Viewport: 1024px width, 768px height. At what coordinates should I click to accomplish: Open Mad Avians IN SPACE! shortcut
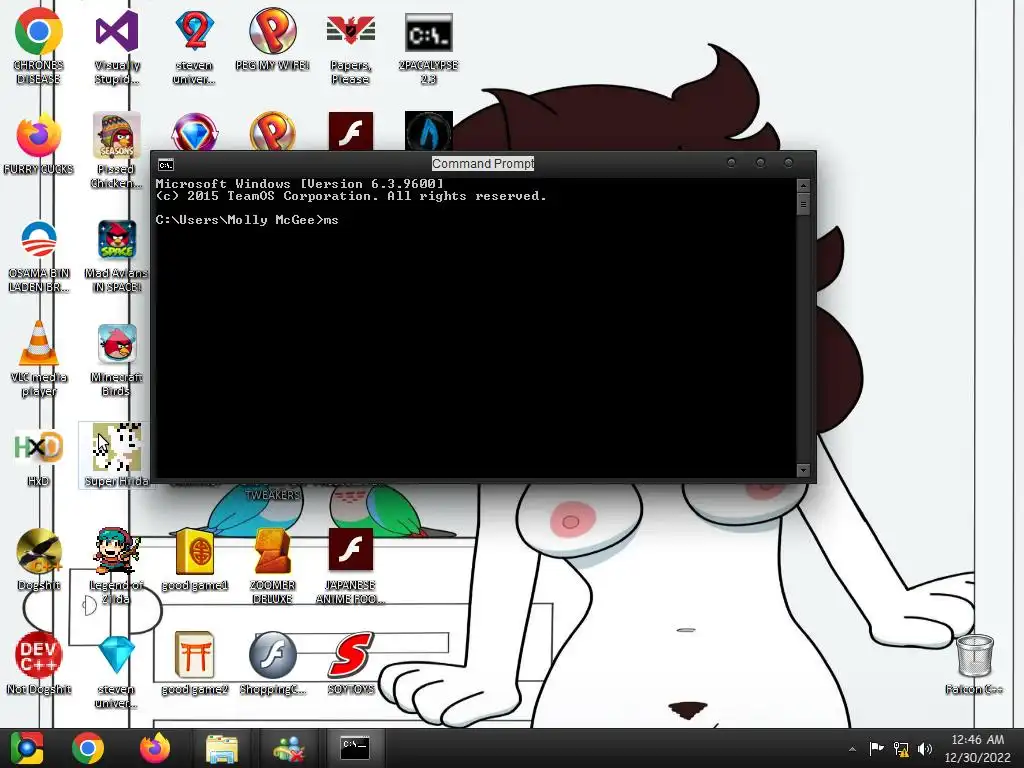pyautogui.click(x=117, y=256)
